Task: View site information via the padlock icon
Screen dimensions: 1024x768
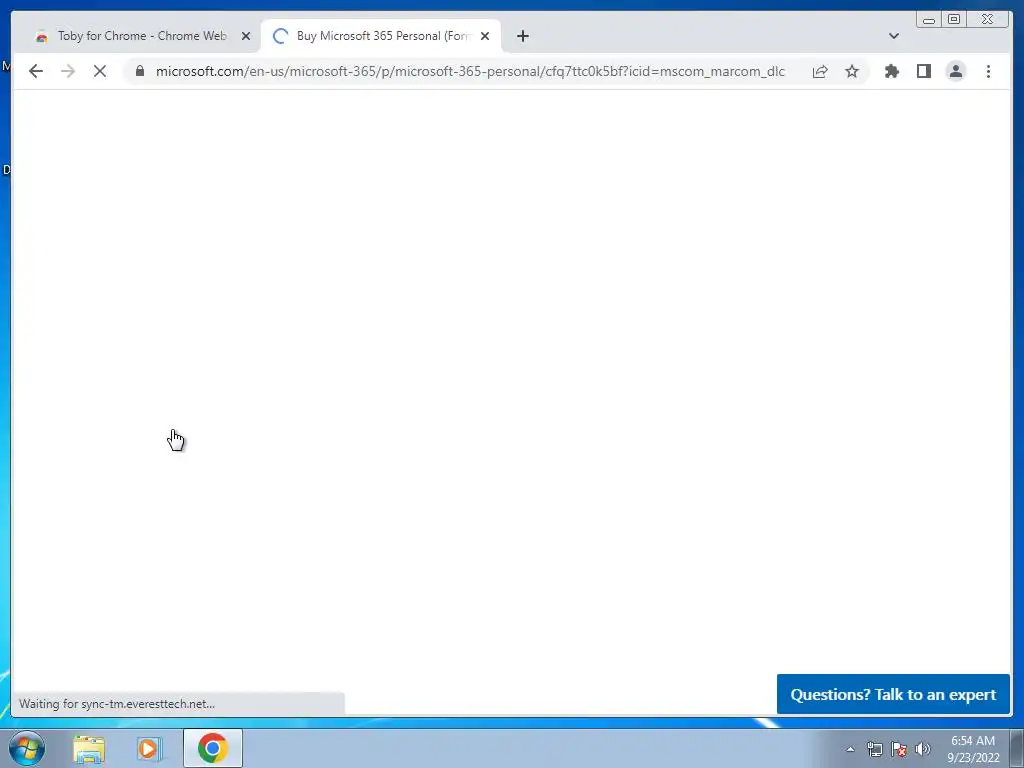Action: (140, 71)
